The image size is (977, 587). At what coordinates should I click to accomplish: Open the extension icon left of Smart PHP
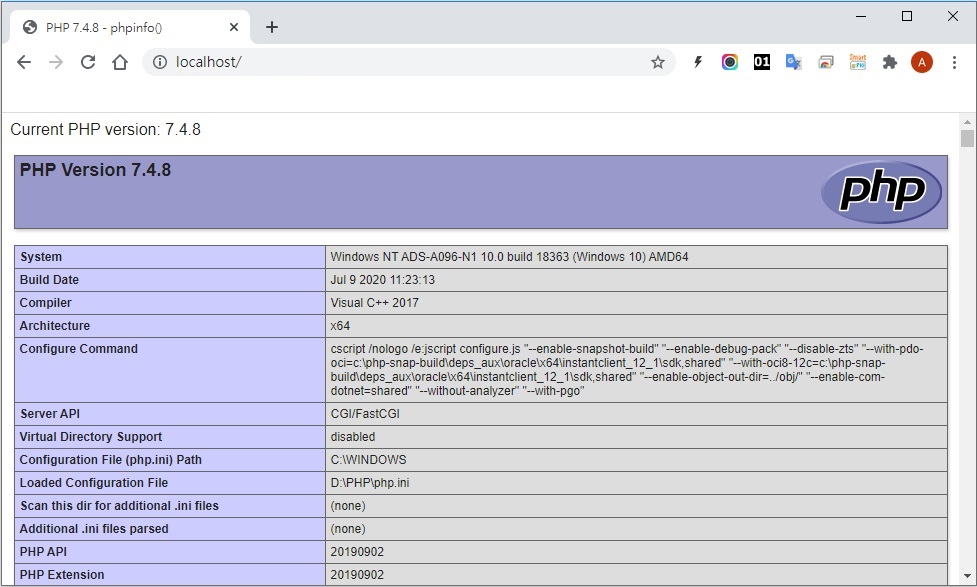[x=826, y=62]
